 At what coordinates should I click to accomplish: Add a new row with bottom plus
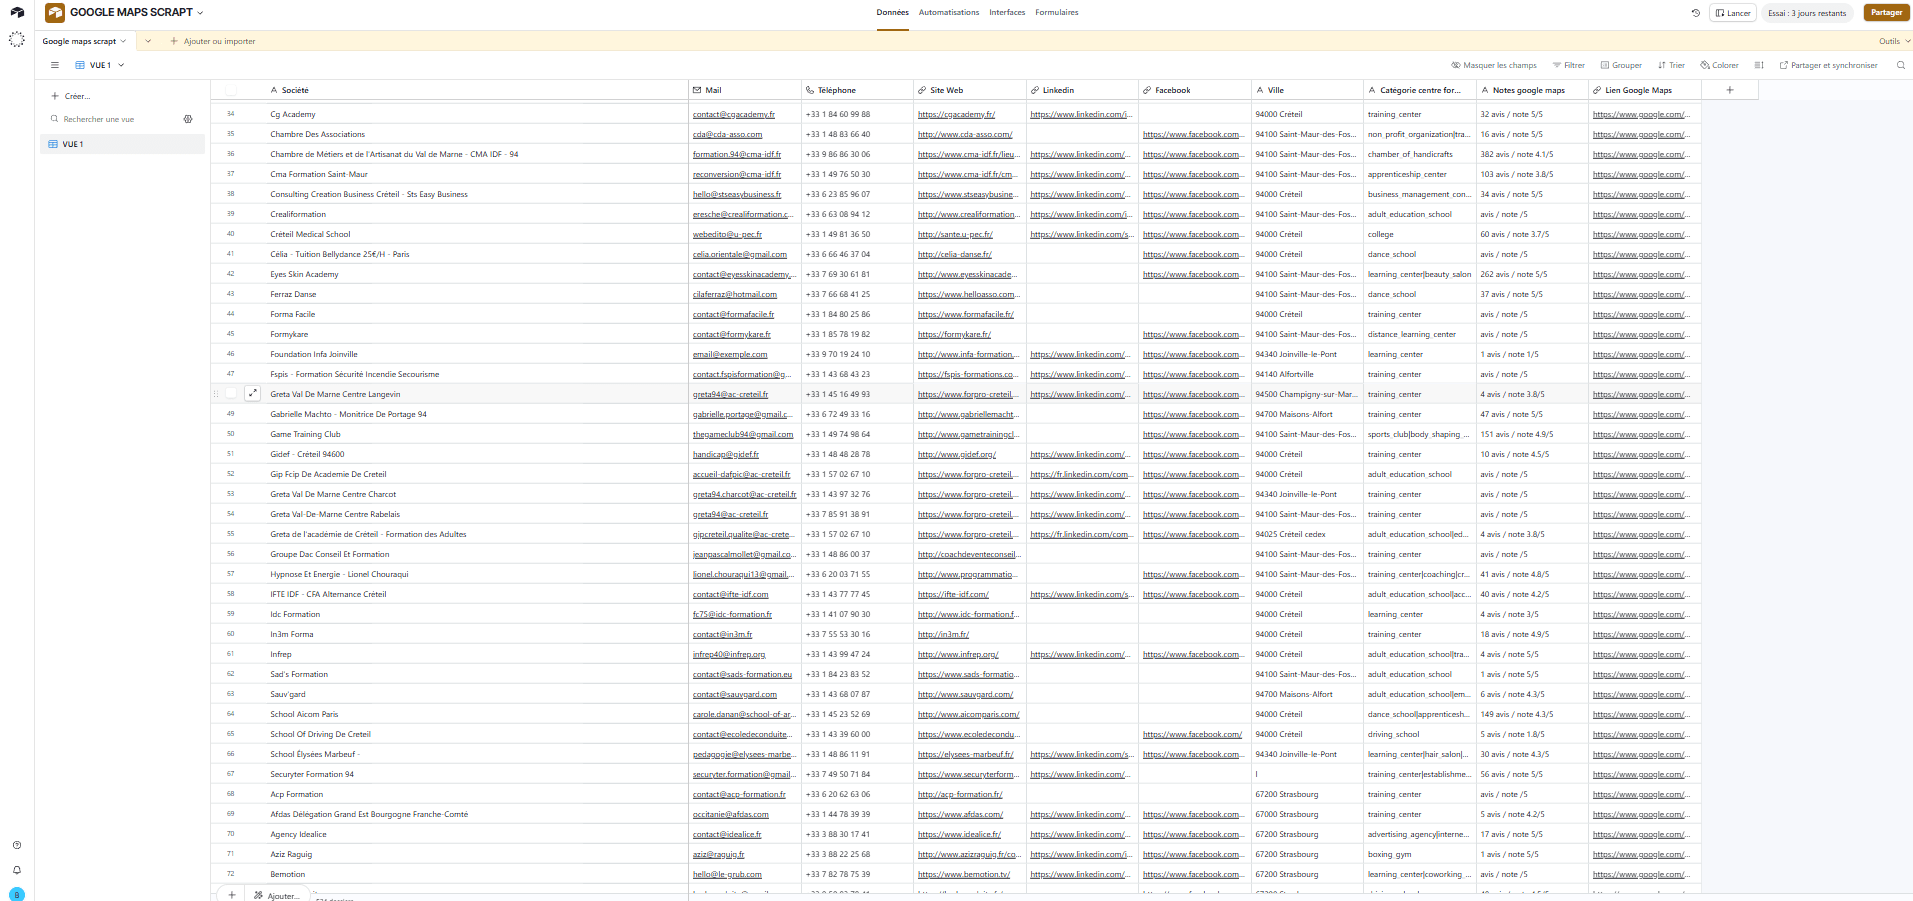click(232, 895)
